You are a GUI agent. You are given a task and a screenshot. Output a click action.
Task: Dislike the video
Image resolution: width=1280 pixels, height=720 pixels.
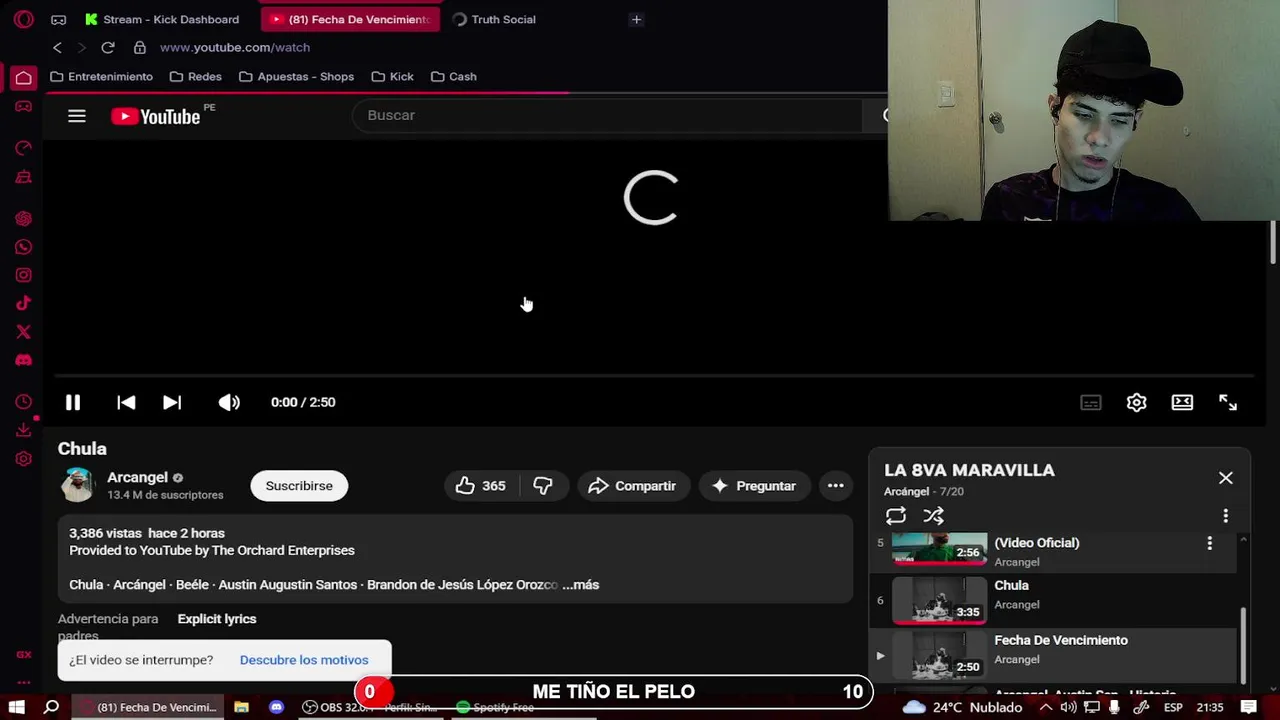coord(543,485)
